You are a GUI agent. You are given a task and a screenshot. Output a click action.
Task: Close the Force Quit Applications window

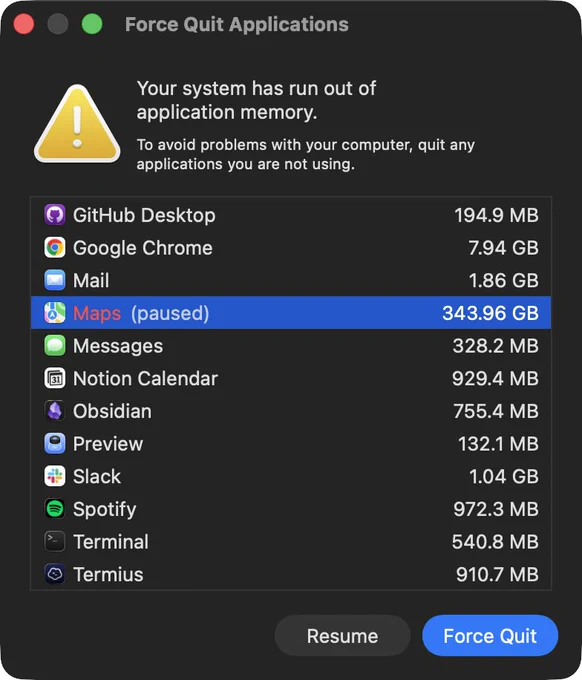(x=24, y=24)
